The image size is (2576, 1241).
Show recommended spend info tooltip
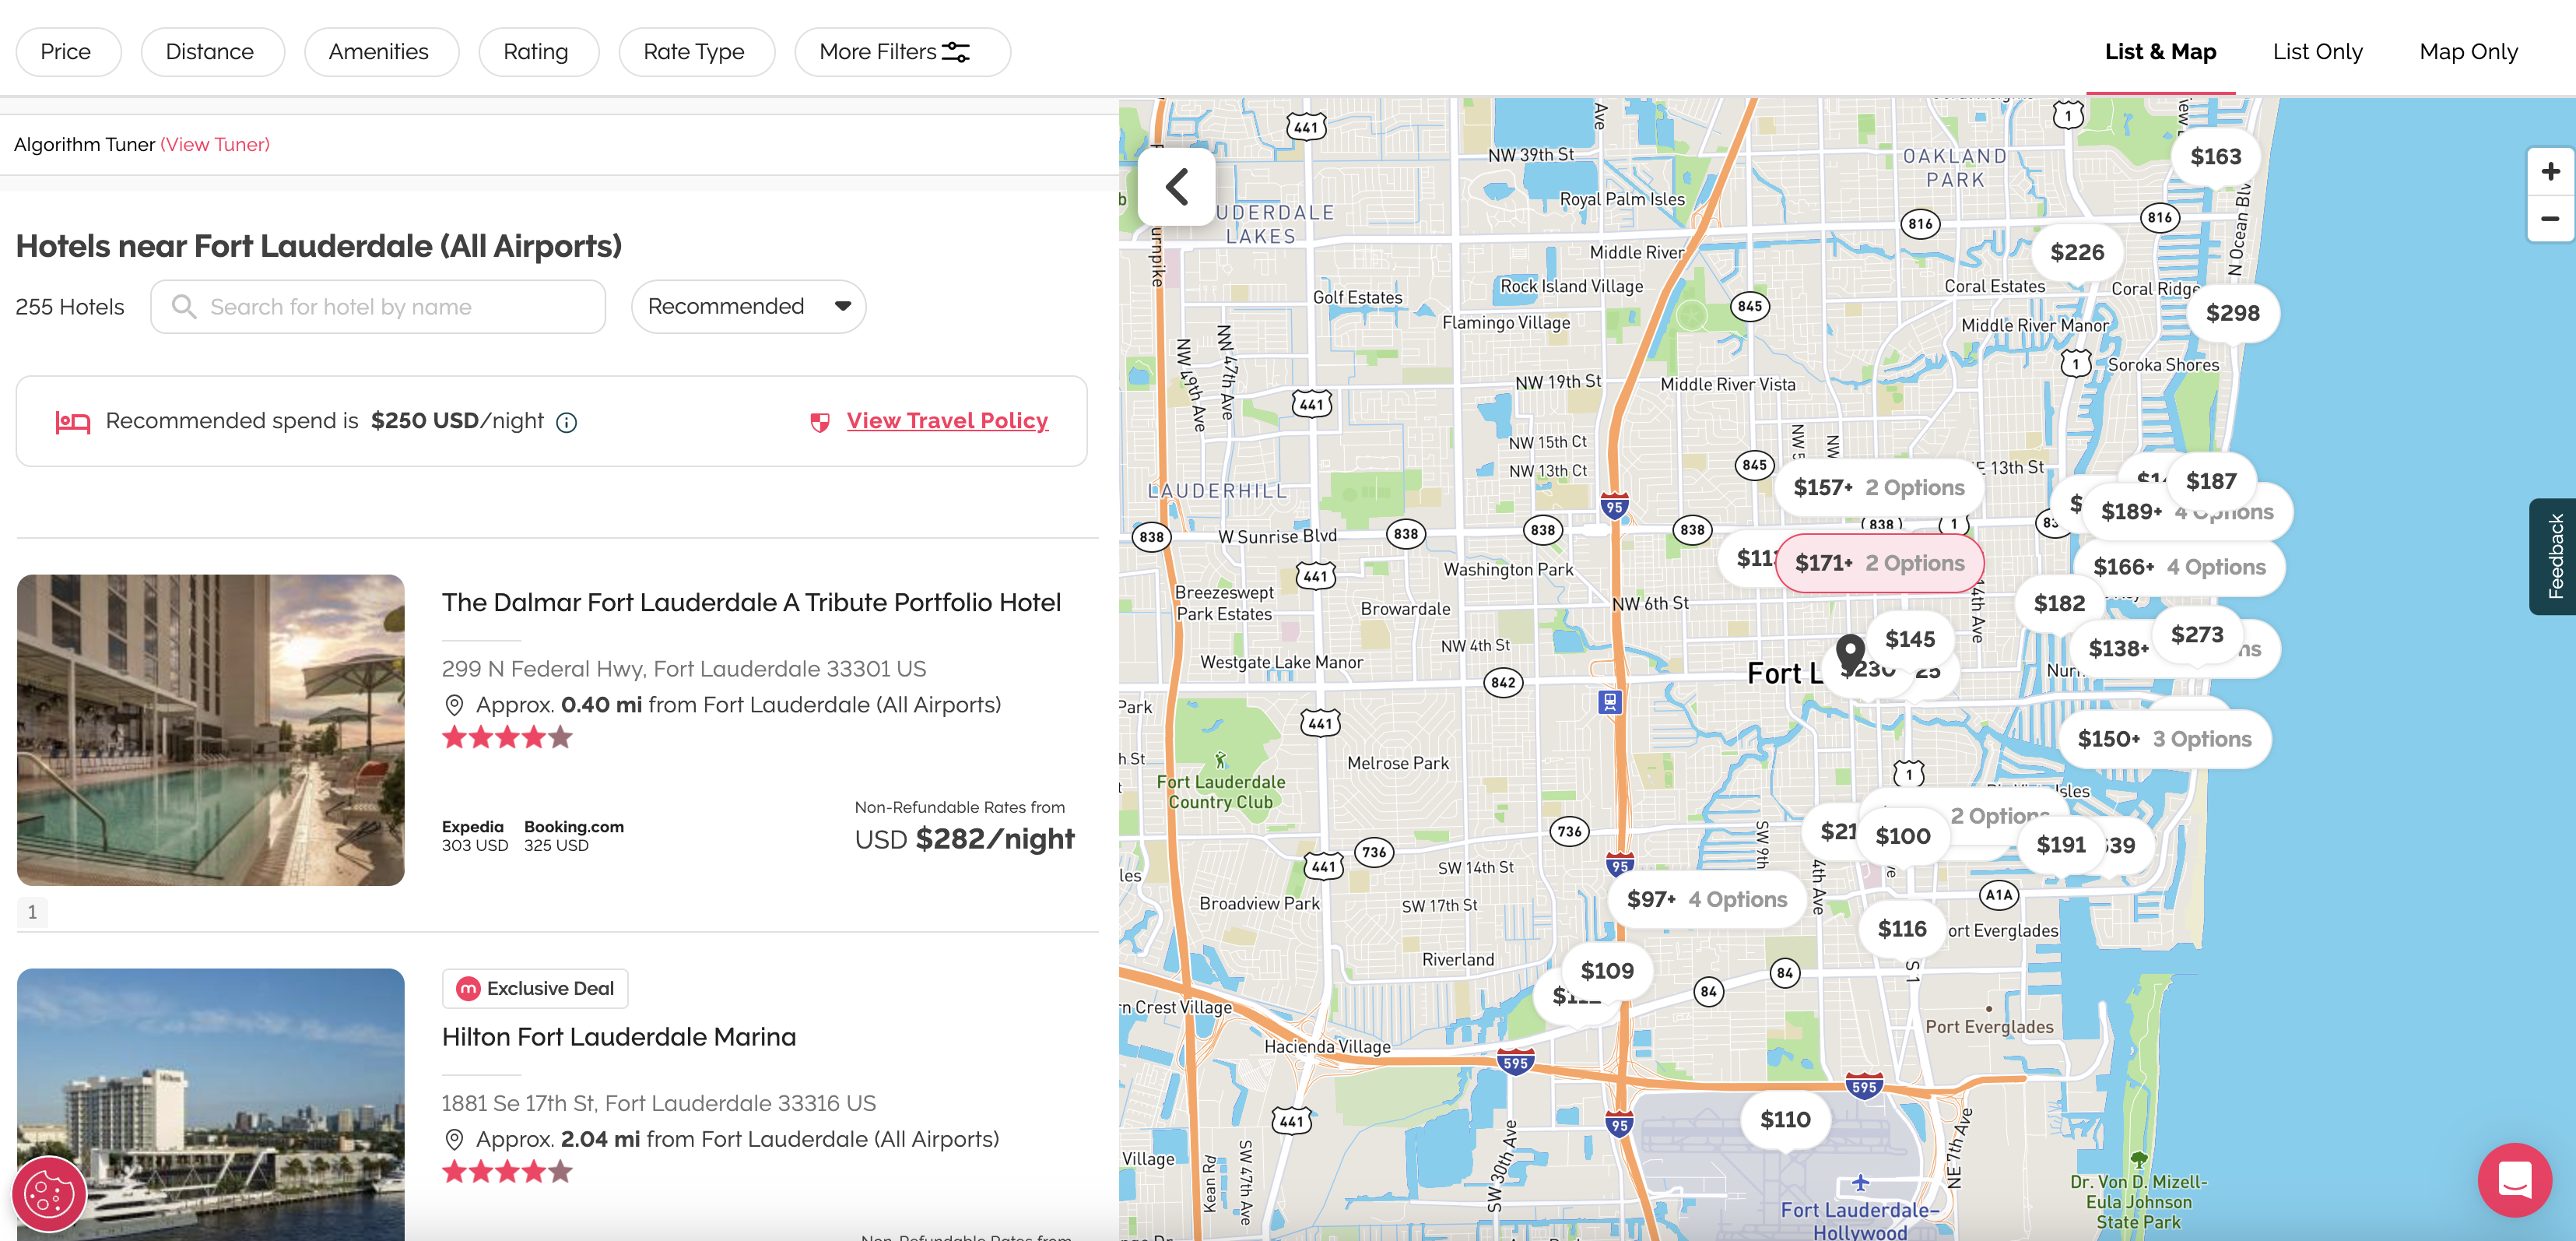[567, 422]
